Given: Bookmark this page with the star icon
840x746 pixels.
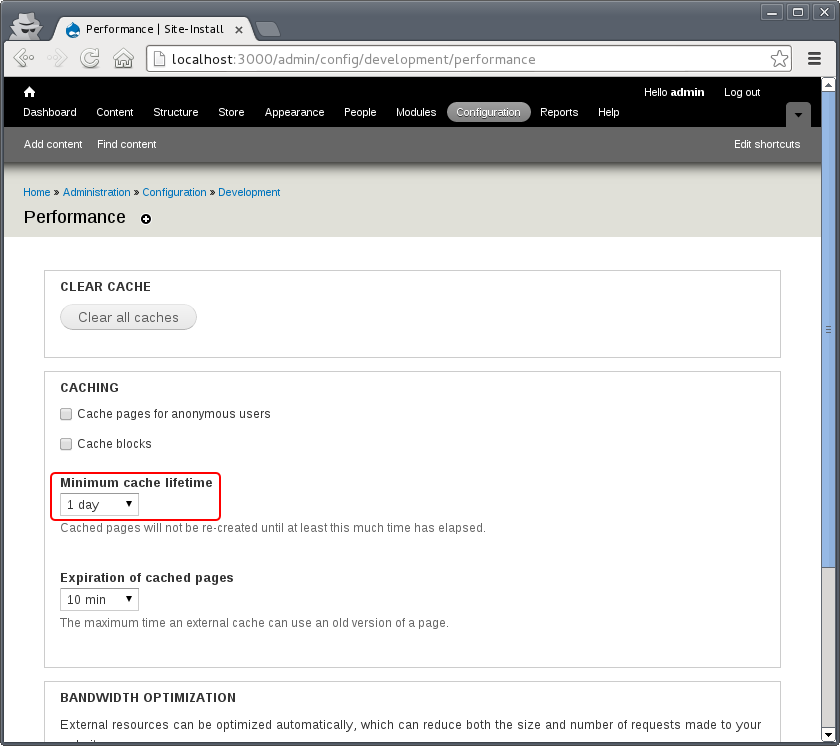Looking at the screenshot, I should 779,58.
